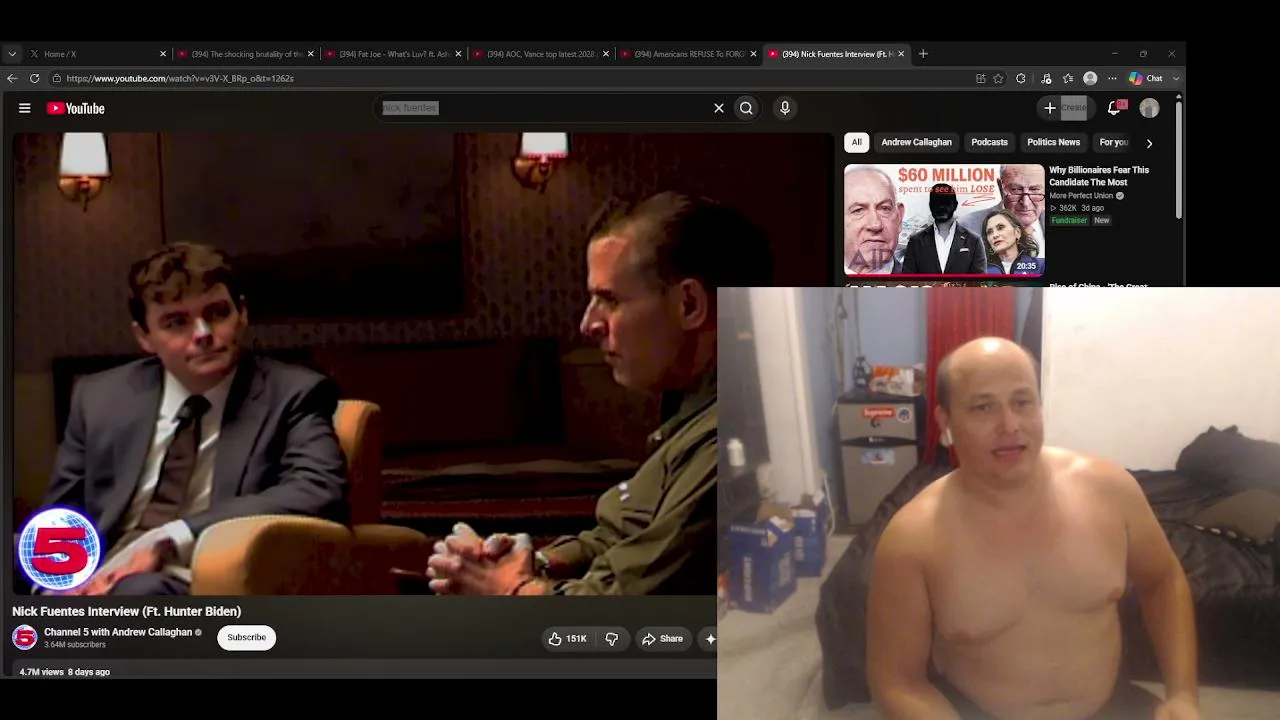Open the tab list chevron in the tab strip
This screenshot has height=720, width=1280.
pyautogui.click(x=12, y=54)
